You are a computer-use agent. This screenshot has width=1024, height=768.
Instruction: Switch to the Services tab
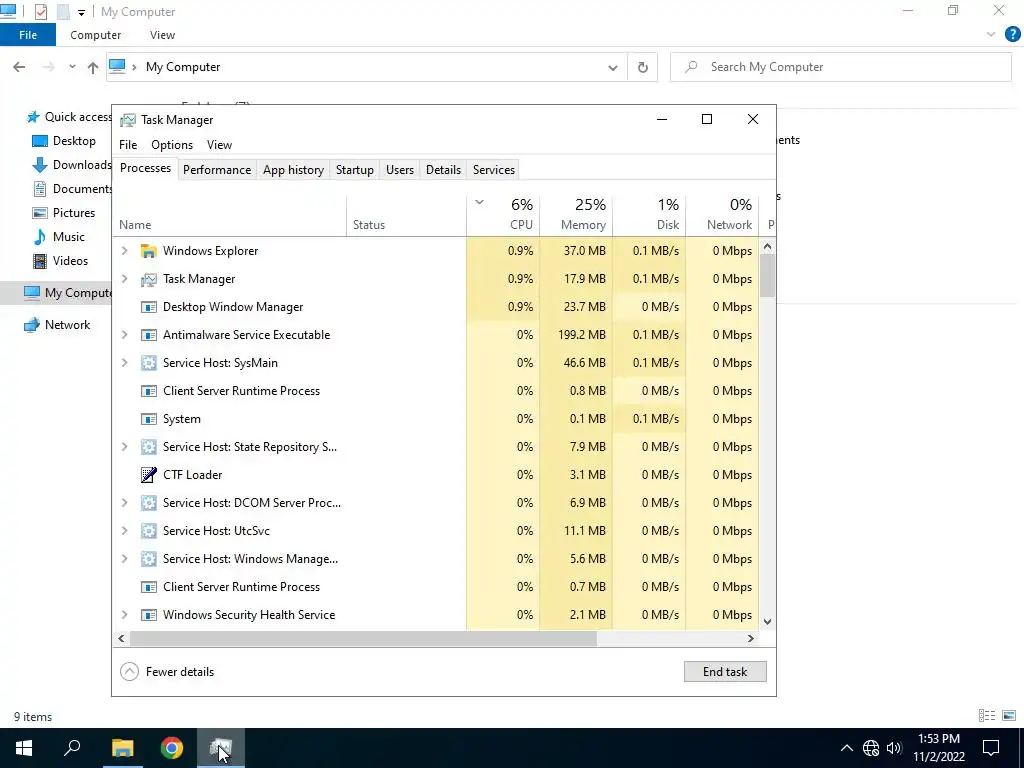494,170
